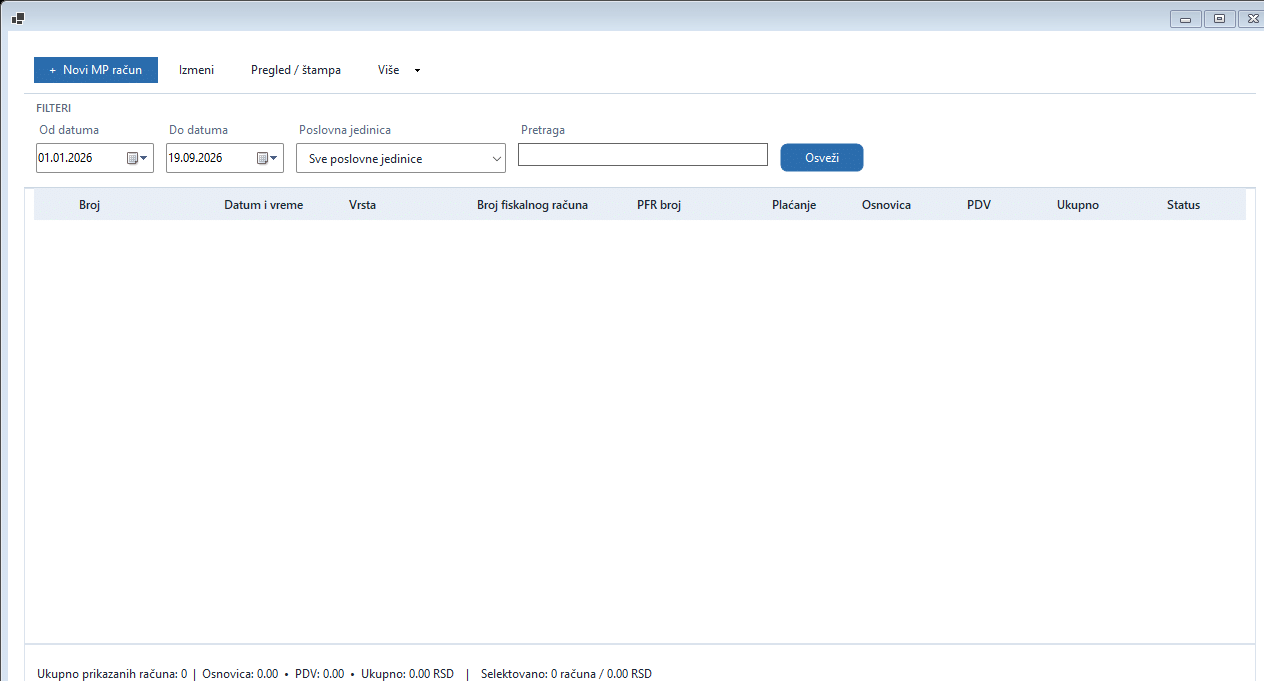
Task: Click the Selektovano status bar text
Action: click(x=566, y=674)
